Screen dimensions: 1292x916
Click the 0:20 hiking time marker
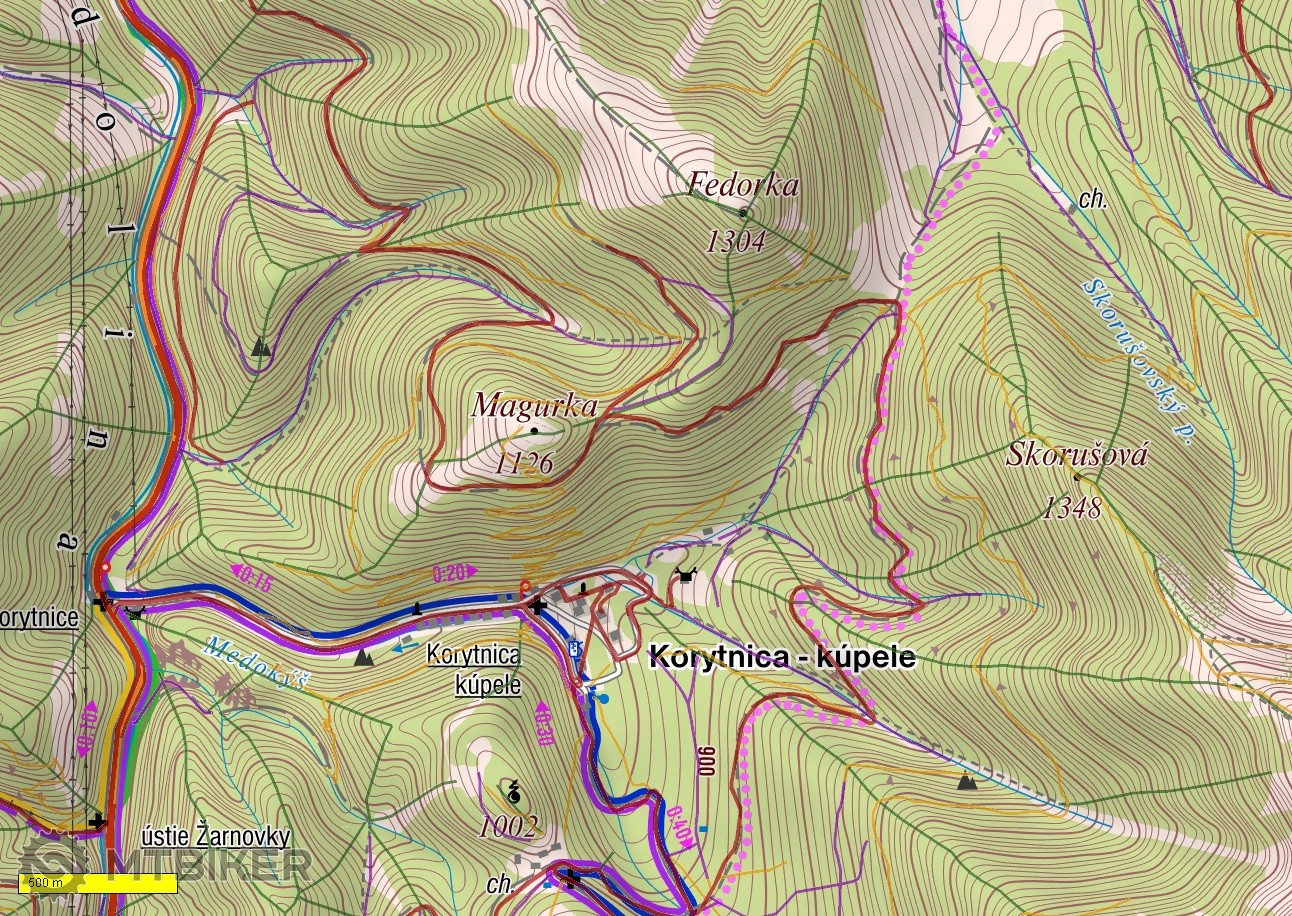pyautogui.click(x=450, y=574)
